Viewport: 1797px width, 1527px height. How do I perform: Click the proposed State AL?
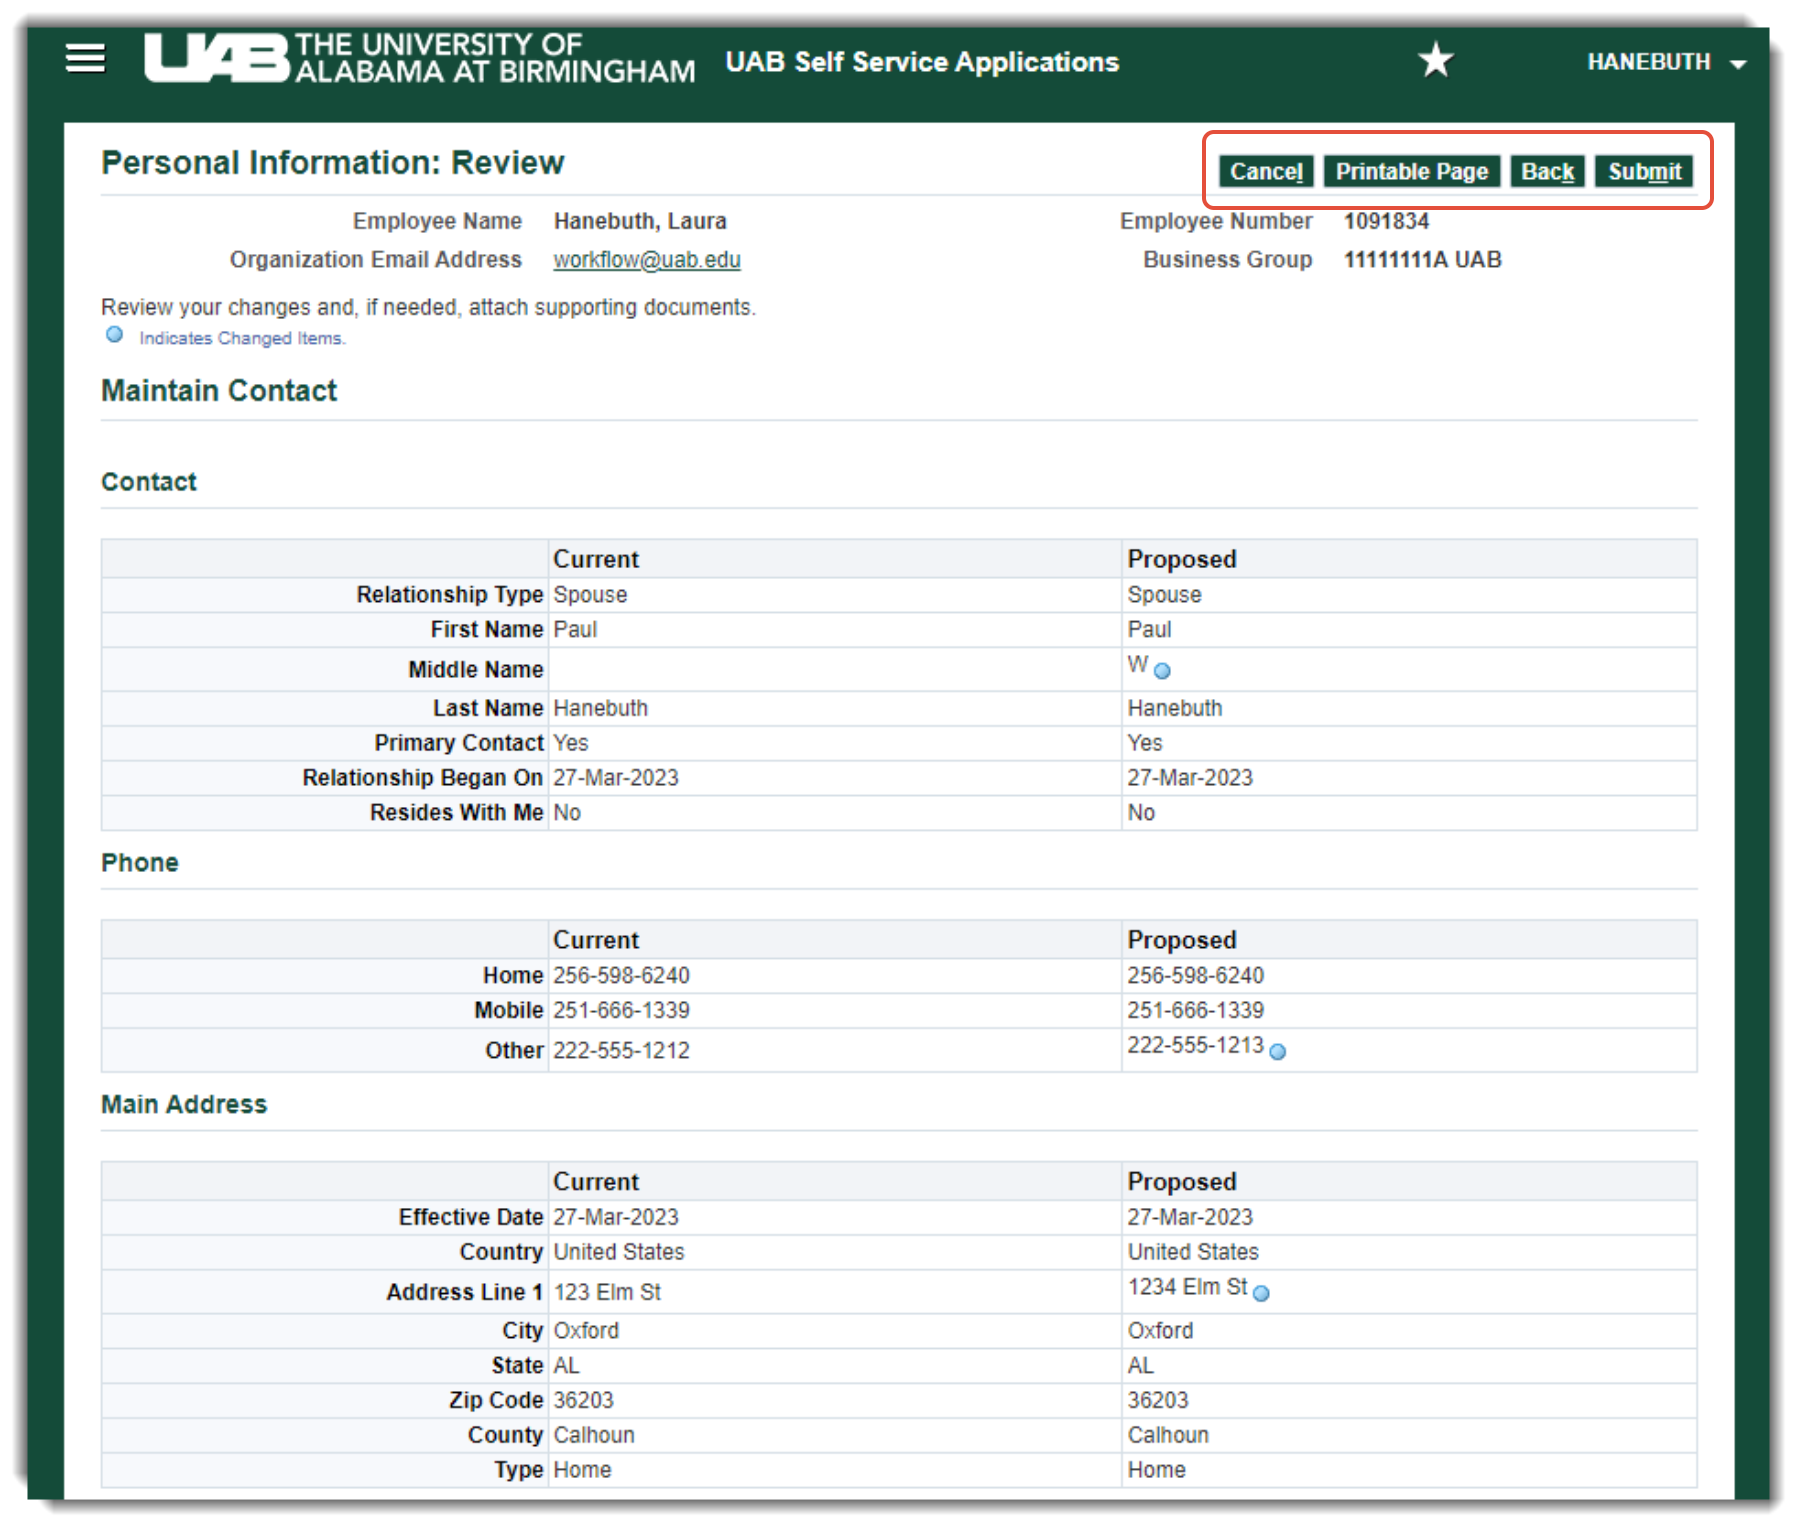(x=1141, y=1366)
